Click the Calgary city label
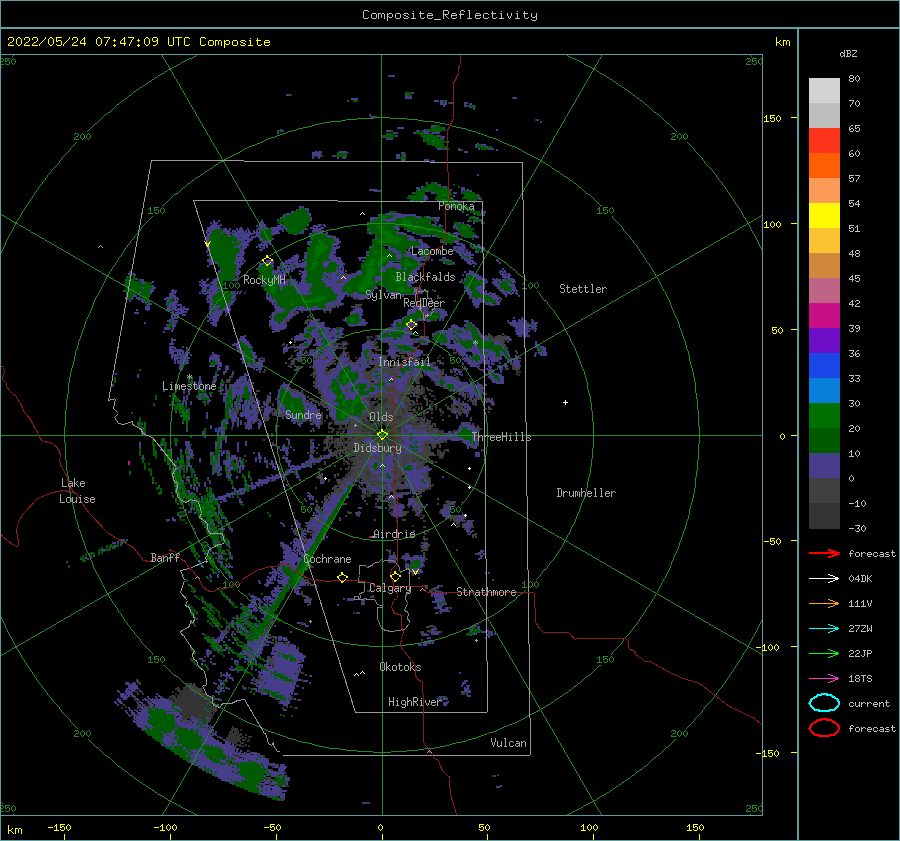This screenshot has width=900, height=841. click(x=390, y=588)
